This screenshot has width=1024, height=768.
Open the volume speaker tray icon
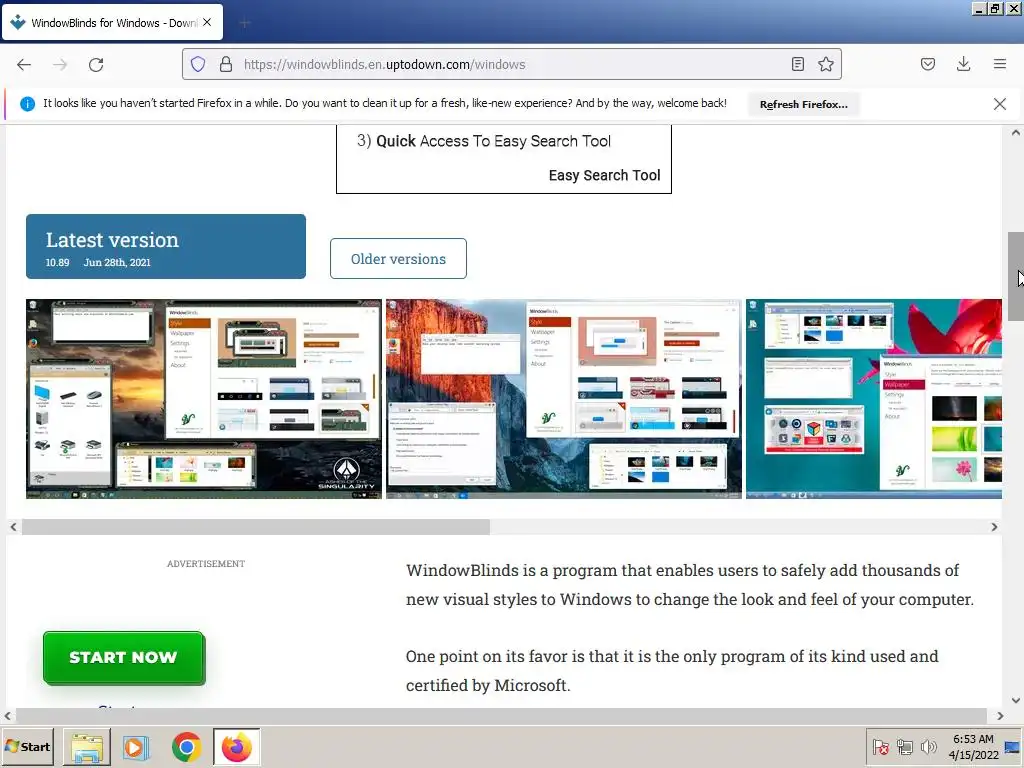coord(928,747)
